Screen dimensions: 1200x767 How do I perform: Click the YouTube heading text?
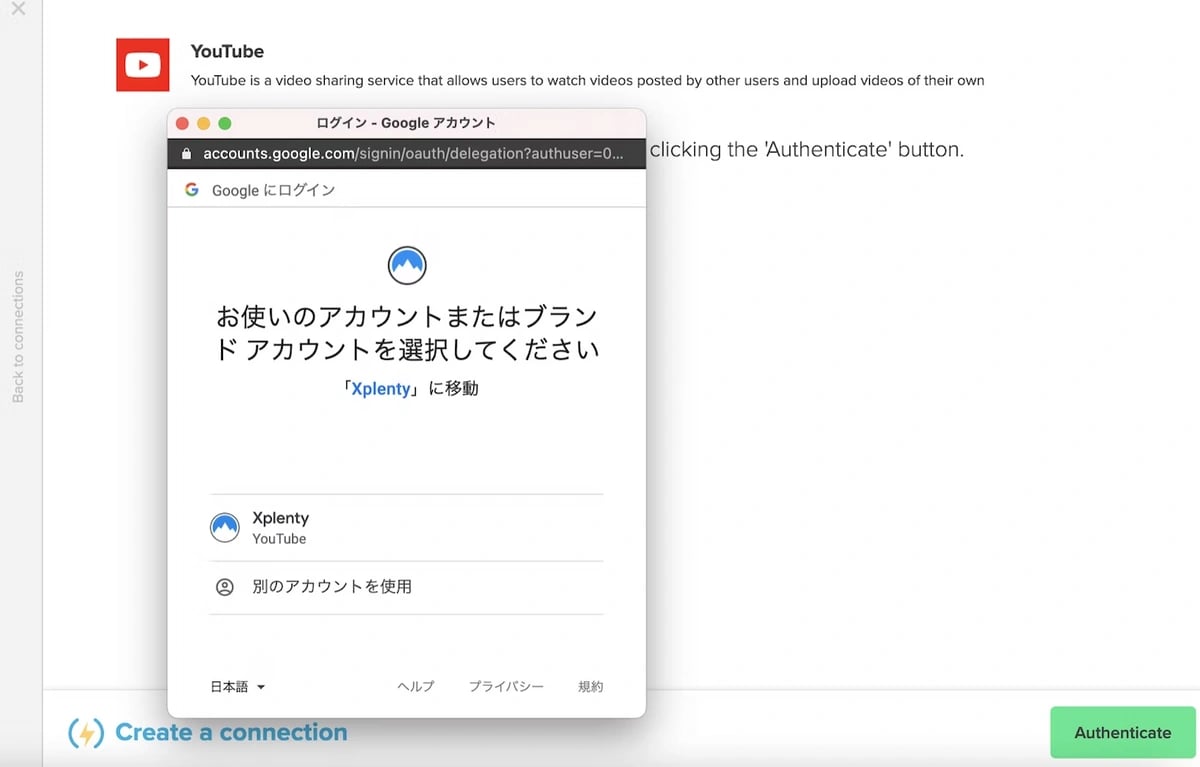tap(227, 51)
